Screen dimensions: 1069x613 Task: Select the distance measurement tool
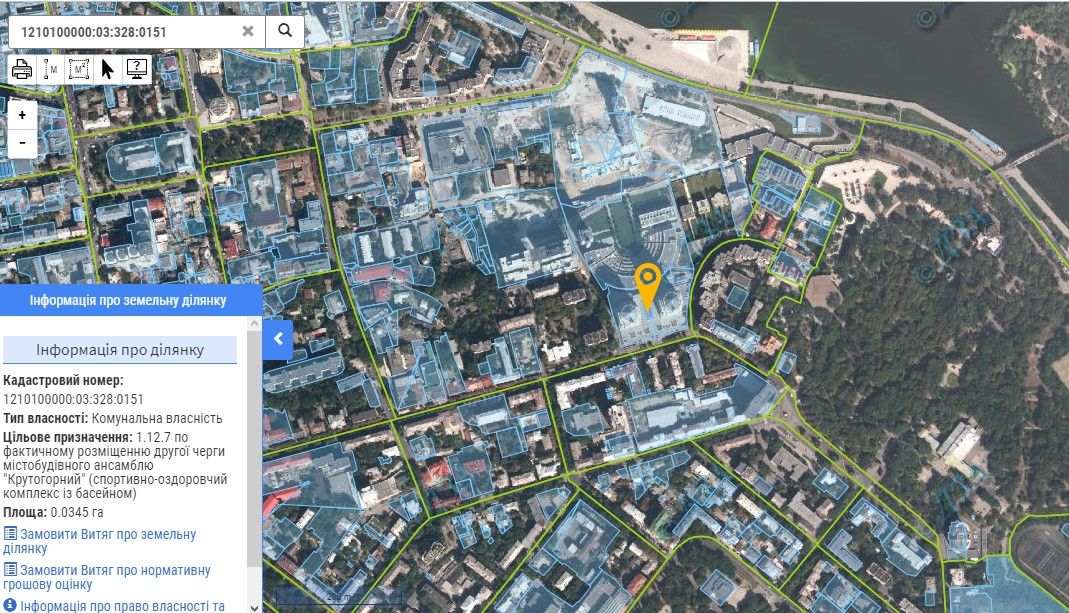(x=51, y=69)
